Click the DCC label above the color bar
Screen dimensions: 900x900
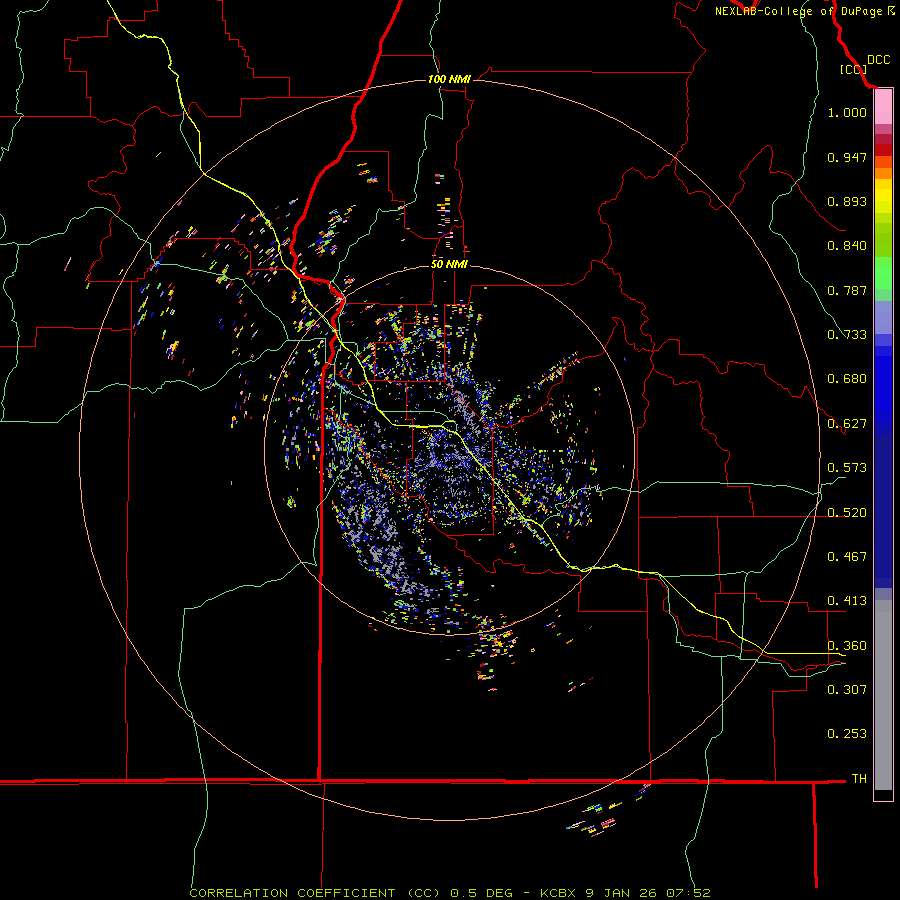click(x=878, y=60)
